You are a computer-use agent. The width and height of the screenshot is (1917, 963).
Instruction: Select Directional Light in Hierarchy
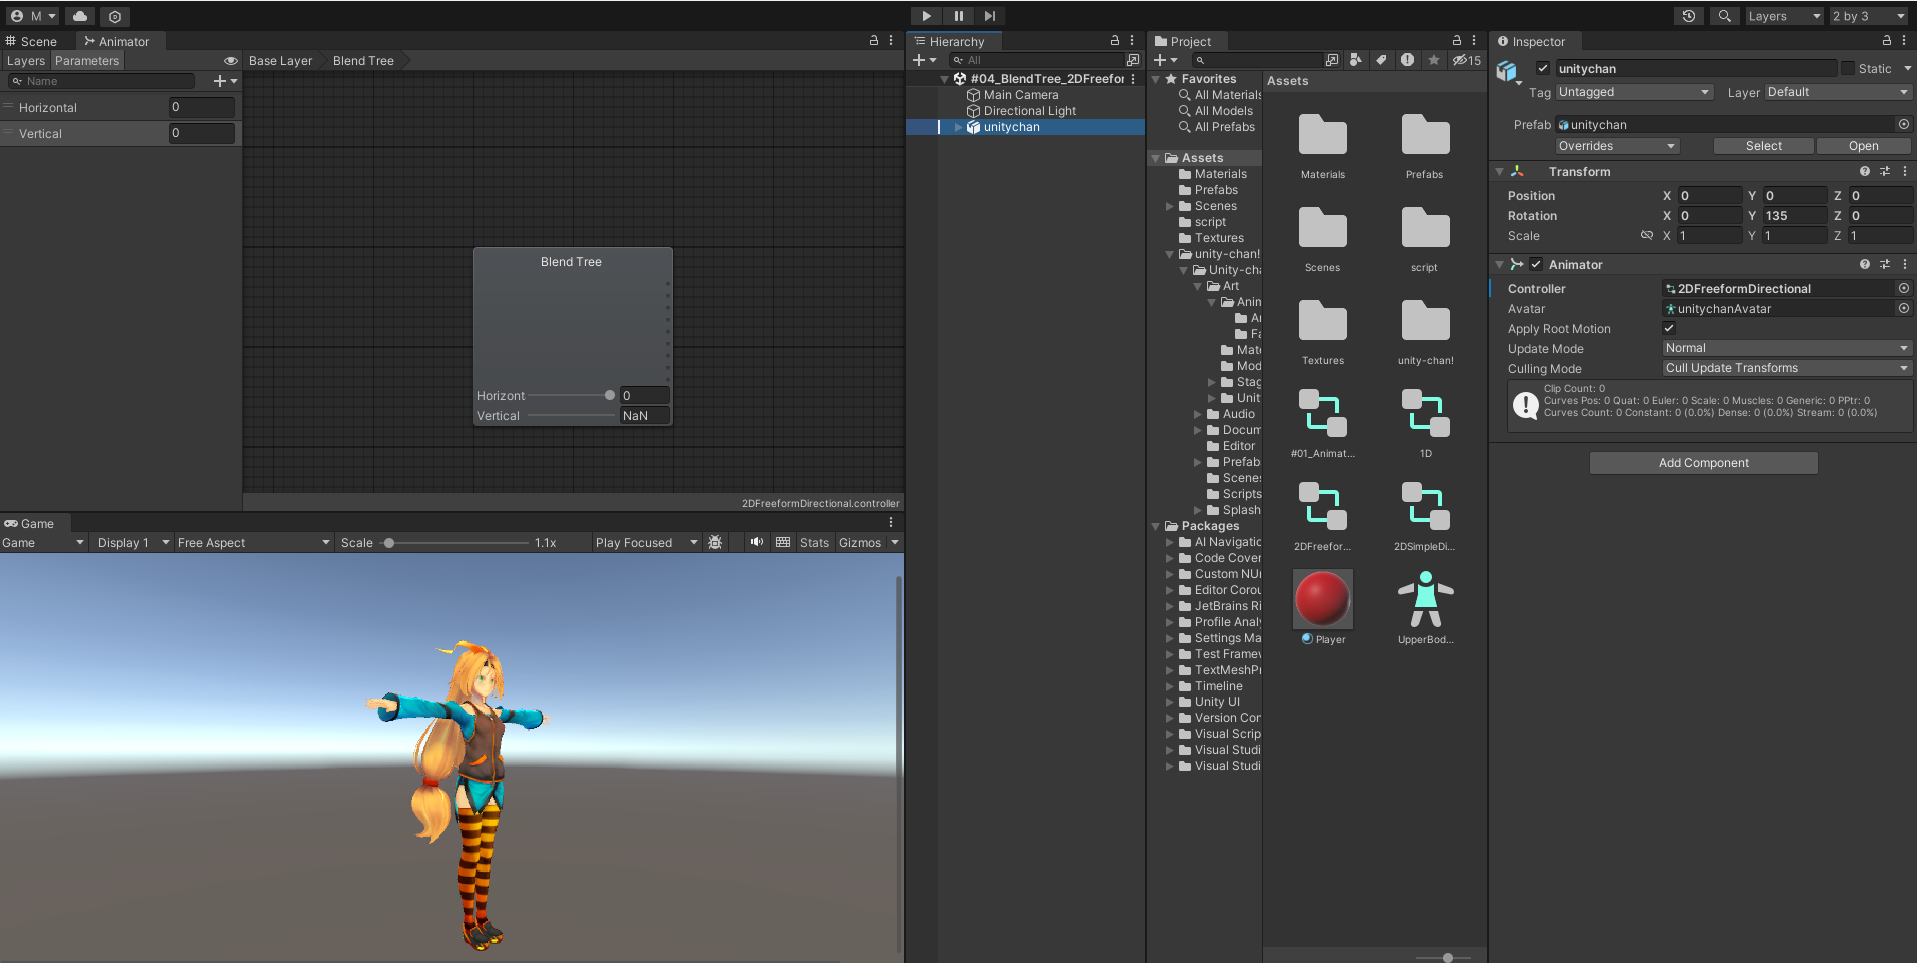(1029, 111)
